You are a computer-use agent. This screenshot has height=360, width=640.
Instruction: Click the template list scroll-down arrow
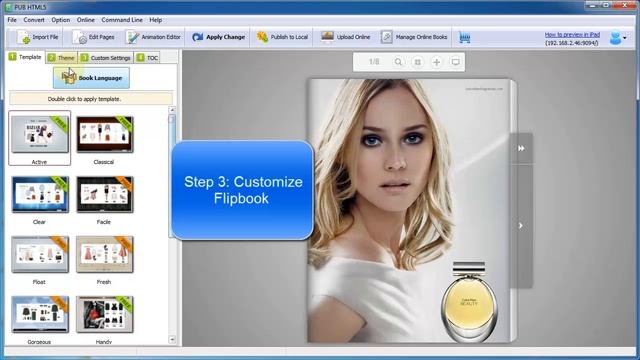[x=172, y=339]
